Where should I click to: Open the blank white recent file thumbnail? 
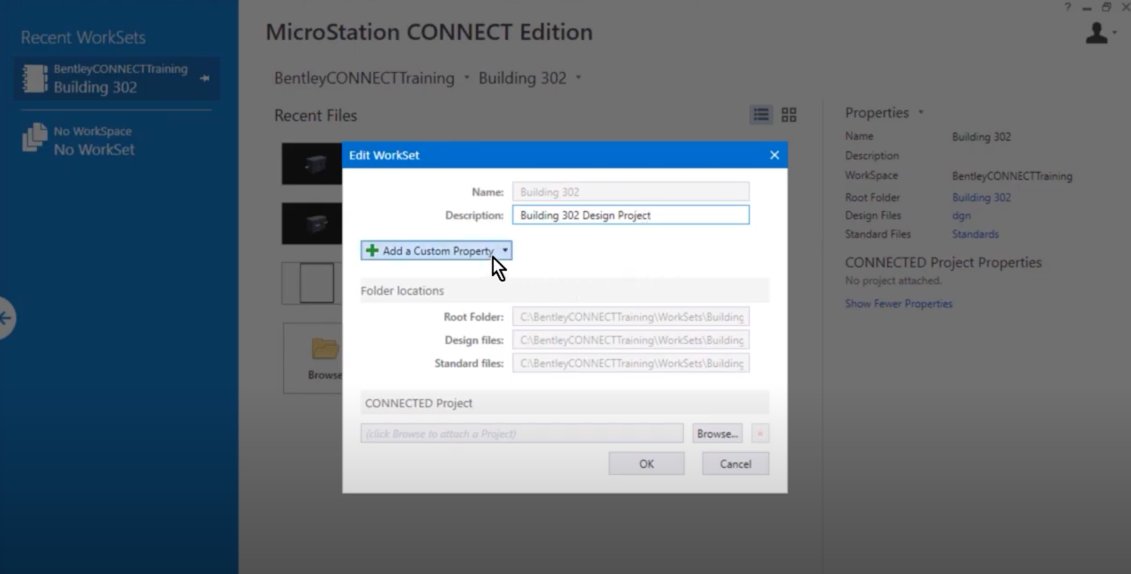(x=312, y=283)
